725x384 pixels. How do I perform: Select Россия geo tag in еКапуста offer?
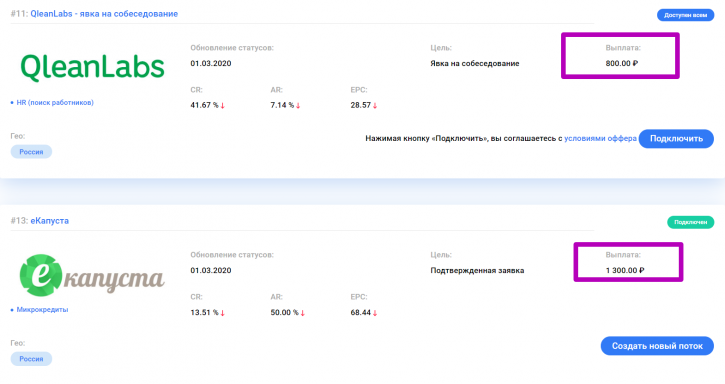click(31, 359)
